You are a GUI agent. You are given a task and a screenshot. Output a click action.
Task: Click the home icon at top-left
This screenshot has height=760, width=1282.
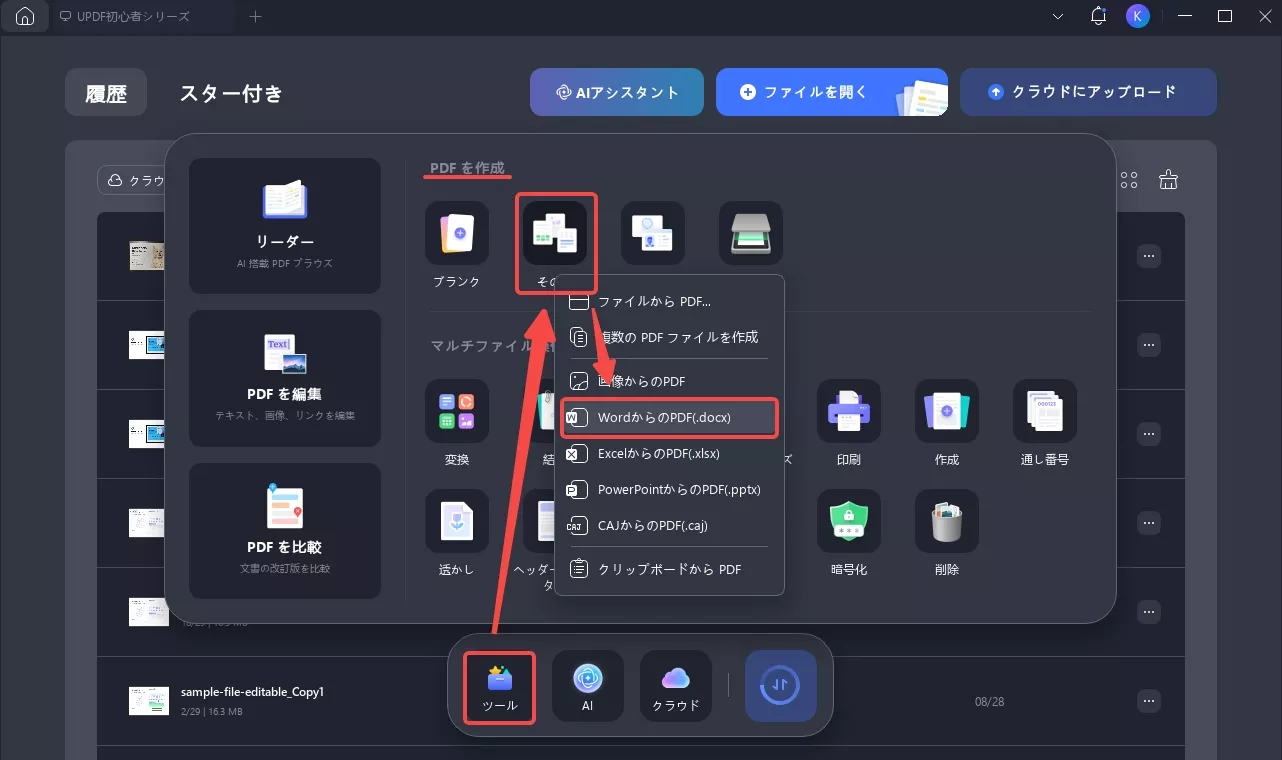pos(25,16)
